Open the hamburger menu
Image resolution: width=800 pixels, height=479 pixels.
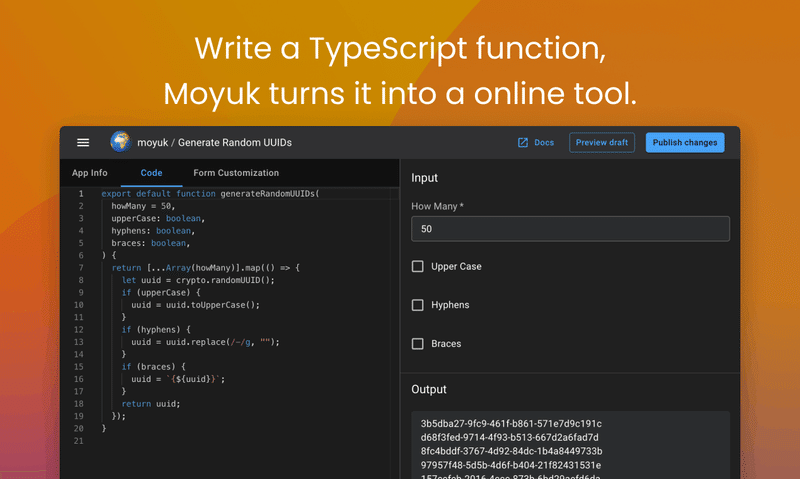[x=83, y=143]
